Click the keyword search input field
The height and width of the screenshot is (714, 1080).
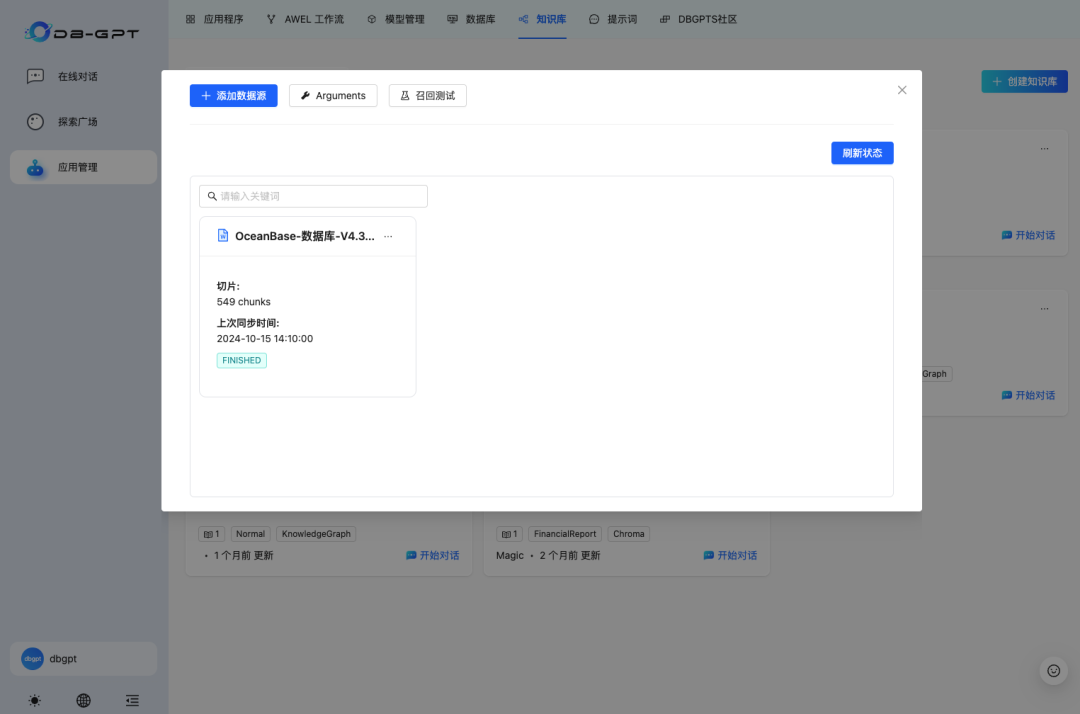pos(313,196)
